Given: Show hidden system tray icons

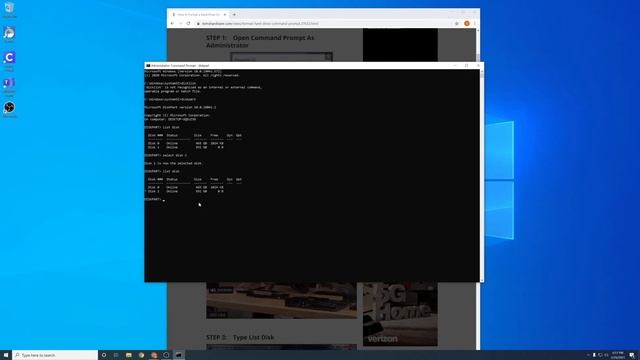Looking at the screenshot, I should click(588, 355).
